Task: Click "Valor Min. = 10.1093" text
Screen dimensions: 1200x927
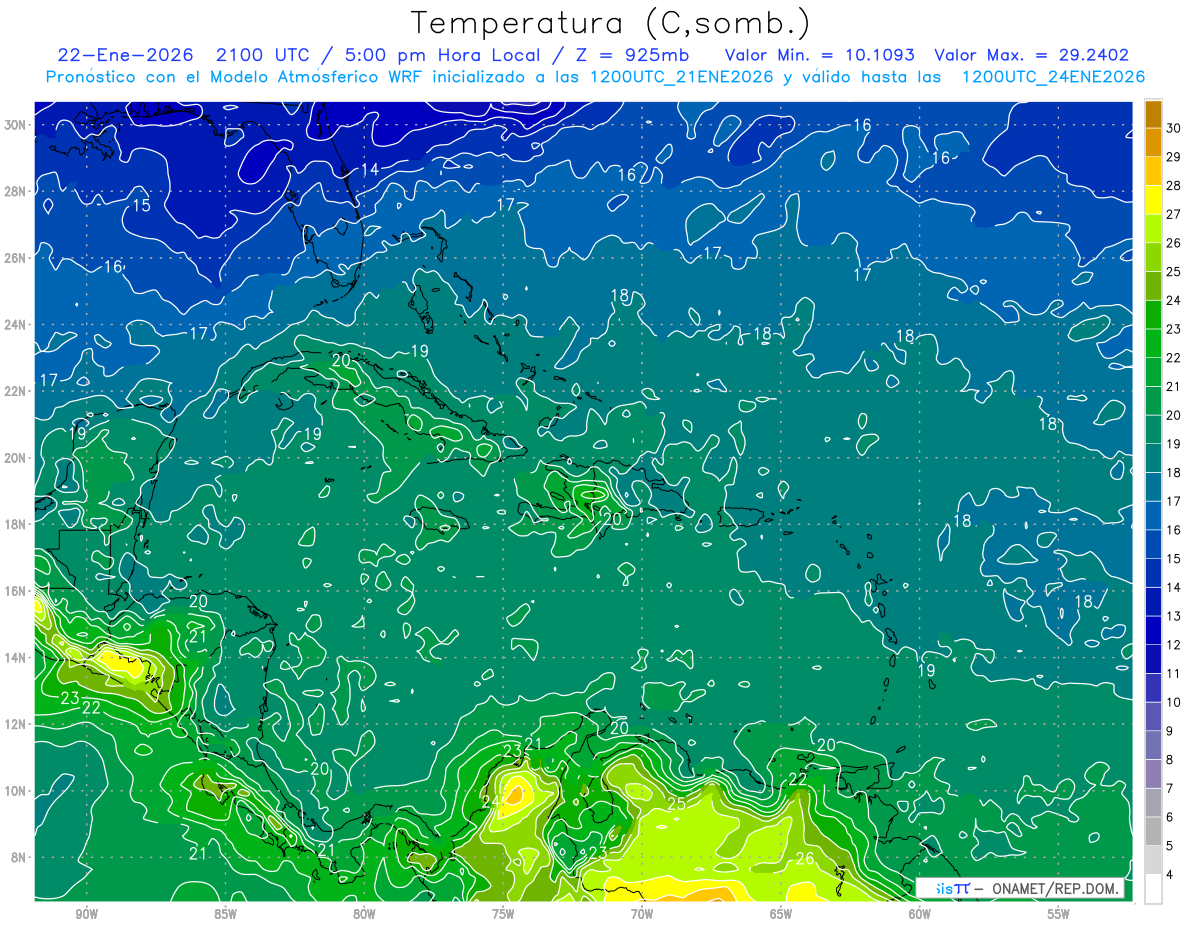Action: pyautogui.click(x=818, y=55)
